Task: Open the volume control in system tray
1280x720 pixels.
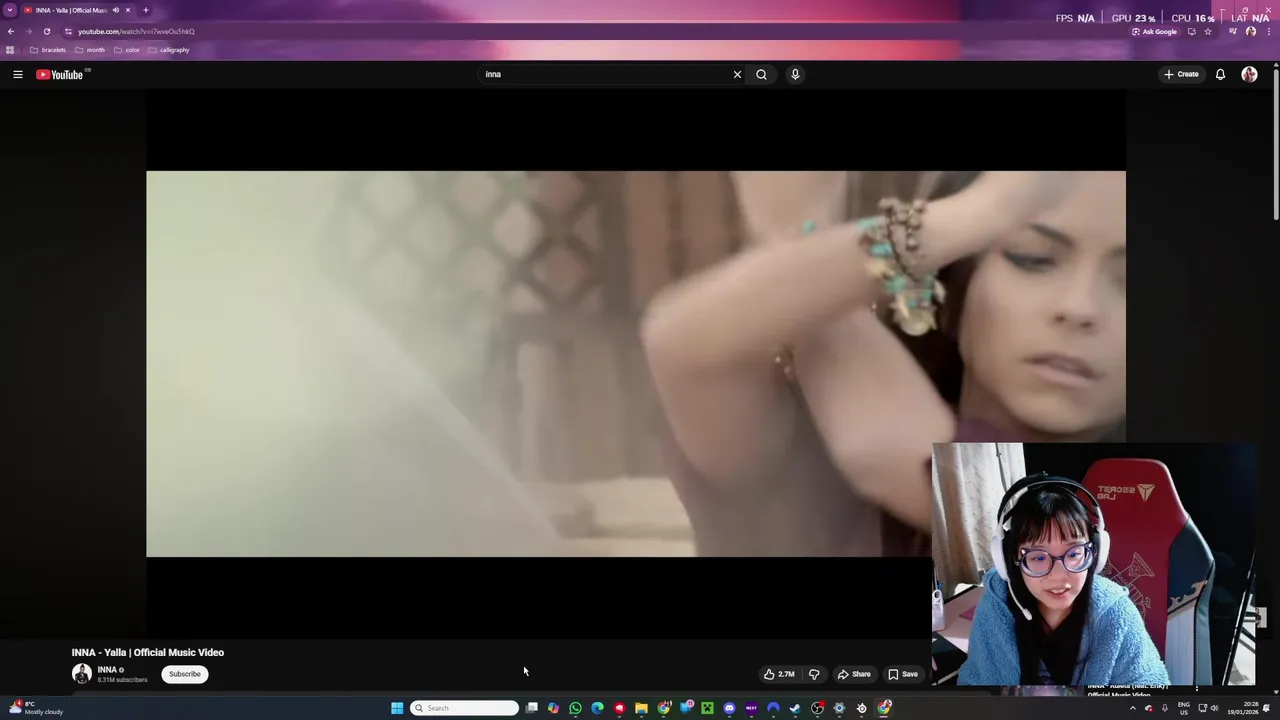Action: coord(1214,708)
